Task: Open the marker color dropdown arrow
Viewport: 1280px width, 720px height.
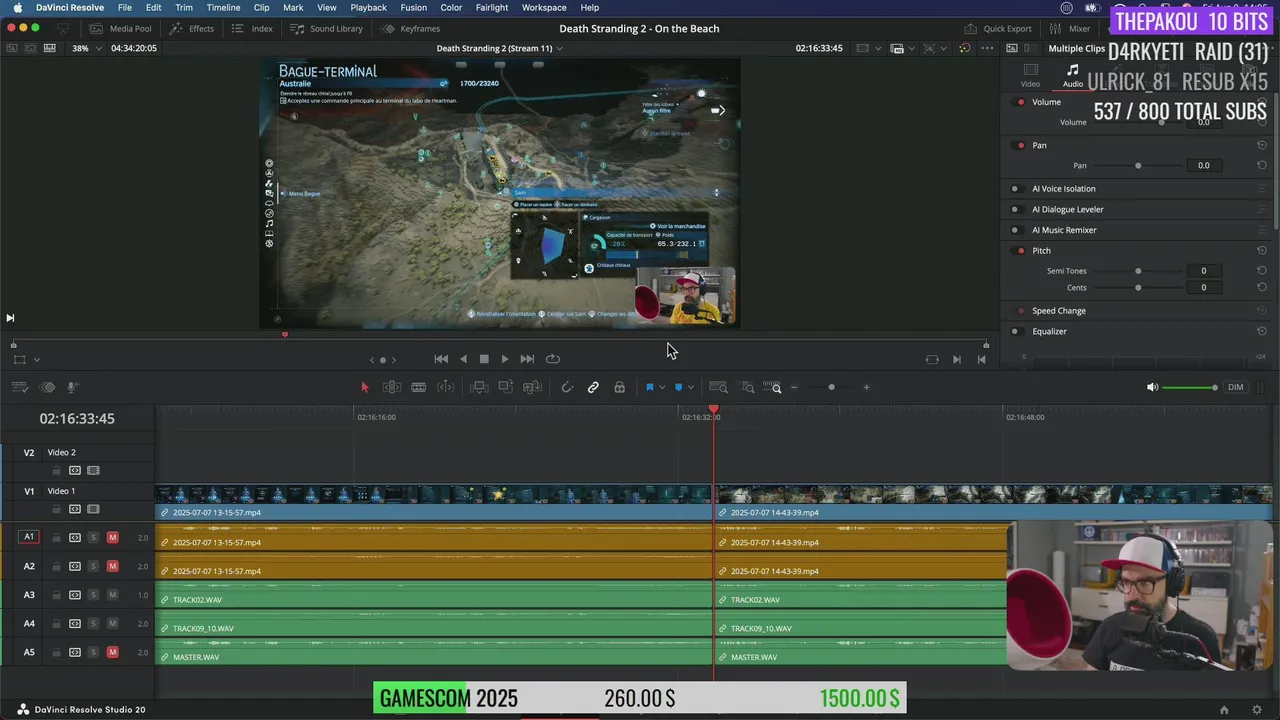Action: pos(692,387)
